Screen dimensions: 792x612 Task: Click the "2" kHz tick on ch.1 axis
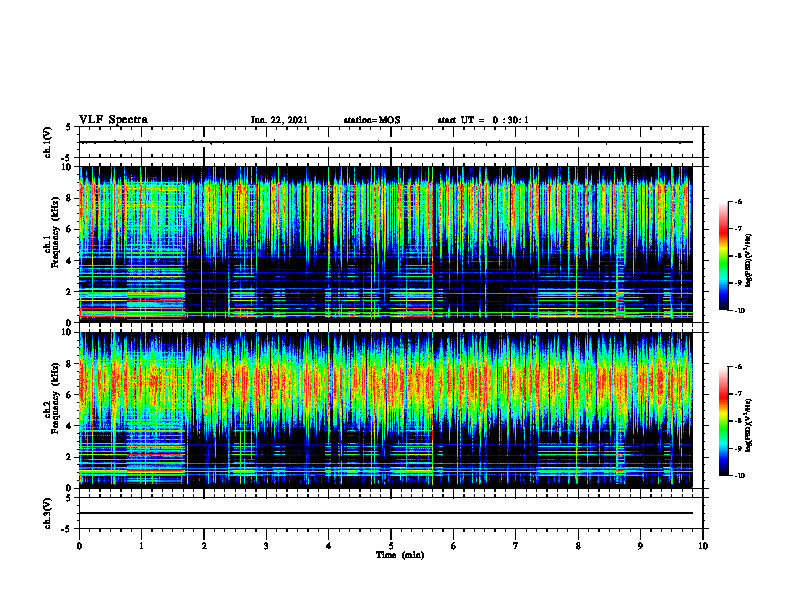[x=70, y=292]
